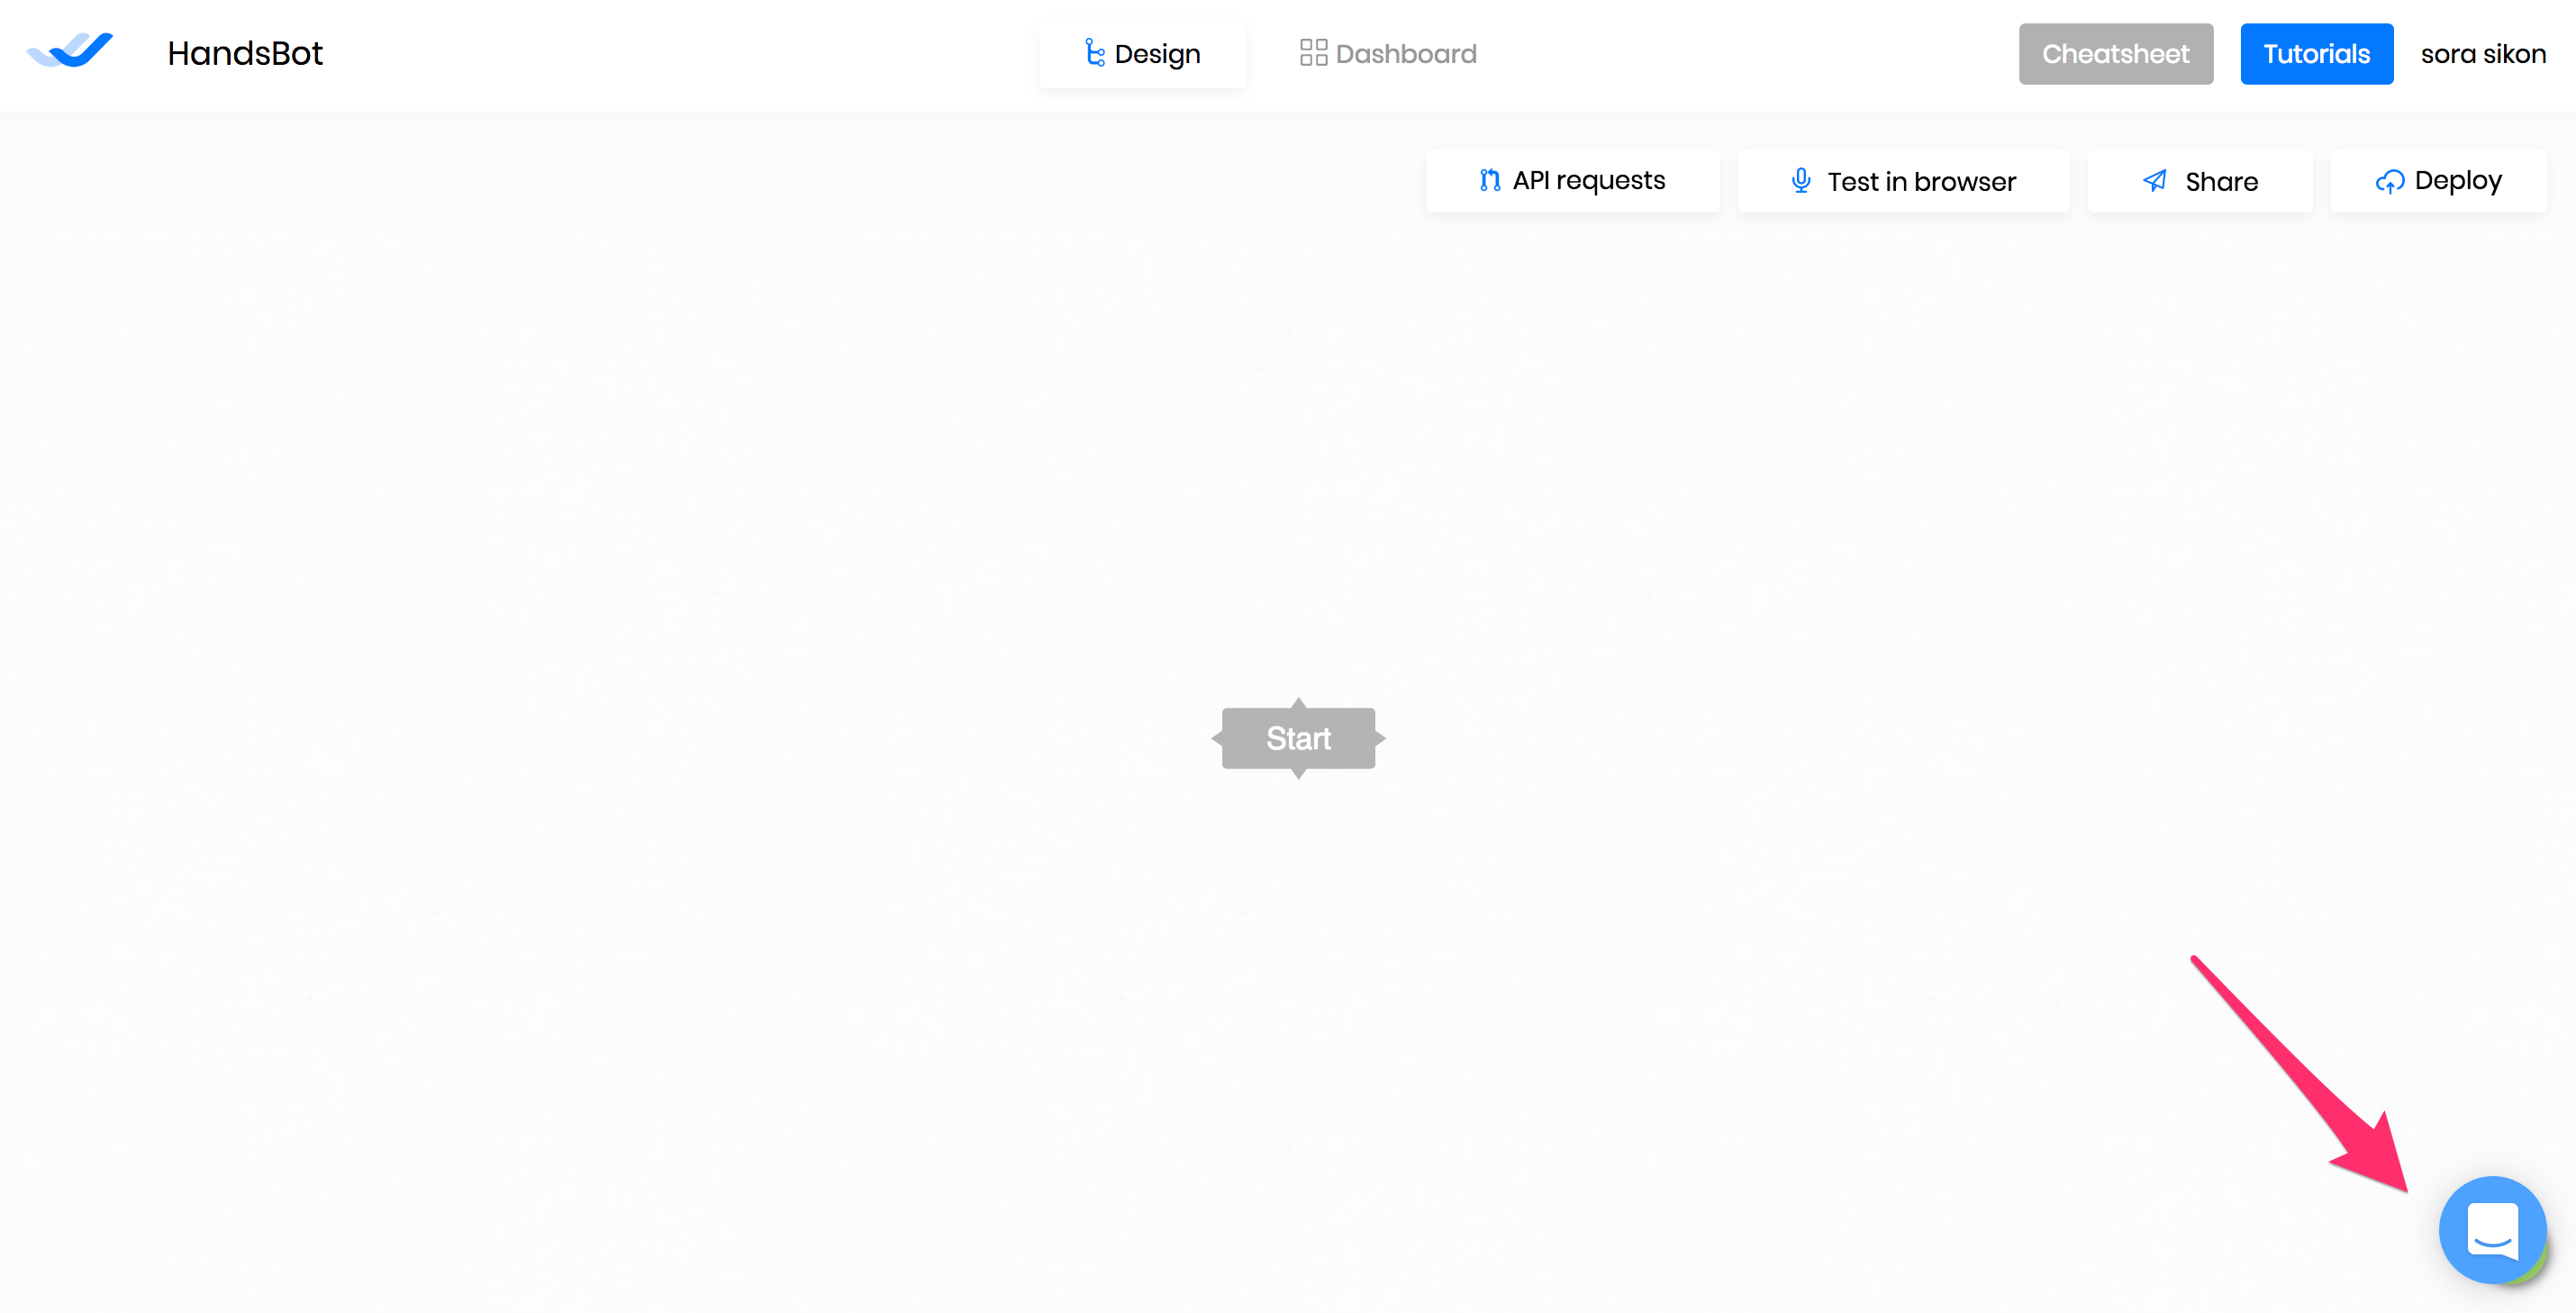This screenshot has width=2576, height=1313.
Task: Click the right connector of Start node
Action: 1380,738
